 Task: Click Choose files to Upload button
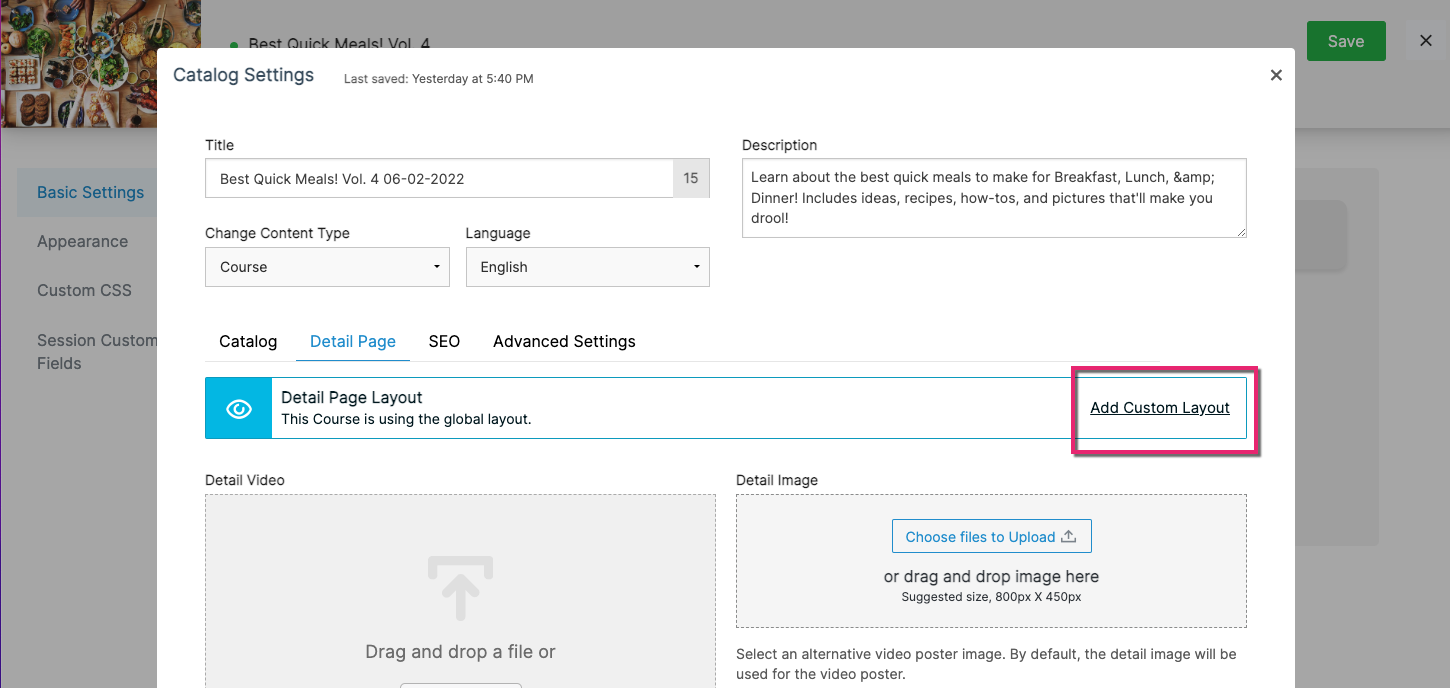tap(991, 537)
